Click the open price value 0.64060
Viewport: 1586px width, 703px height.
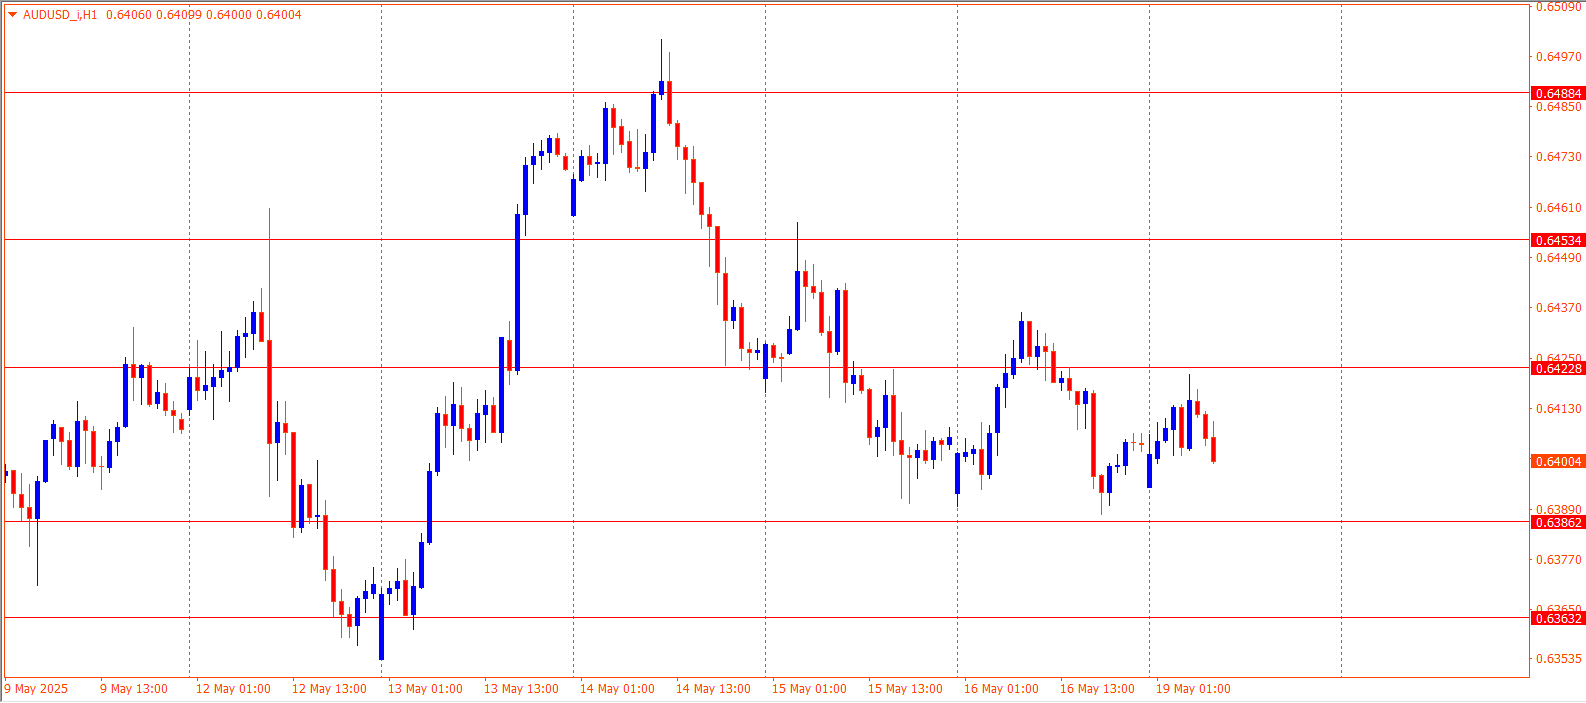coord(128,15)
